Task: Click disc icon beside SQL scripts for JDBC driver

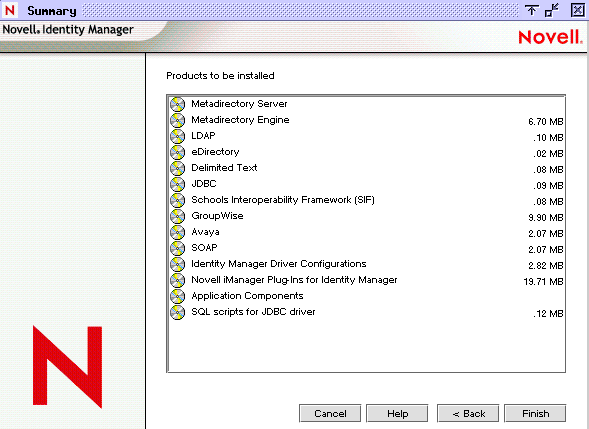Action: coord(178,313)
